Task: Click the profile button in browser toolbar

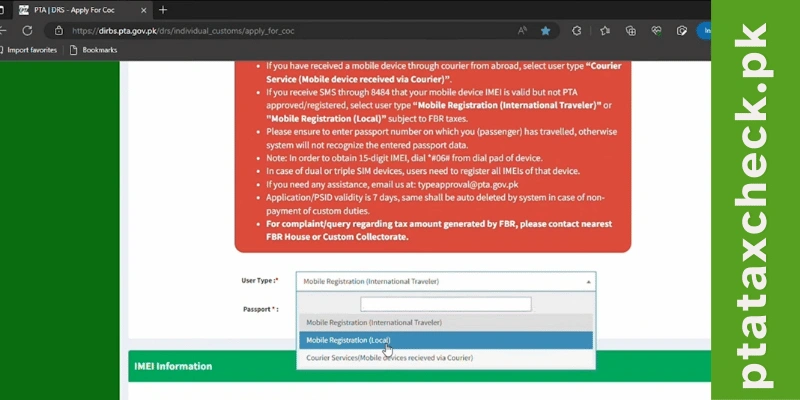Action: coord(704,31)
